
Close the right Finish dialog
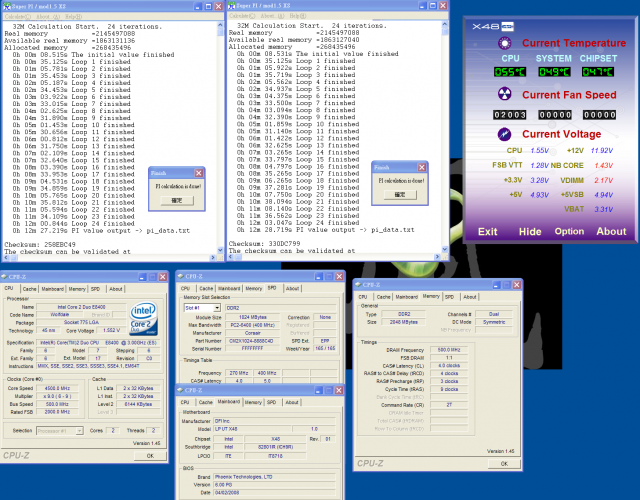[422, 167]
